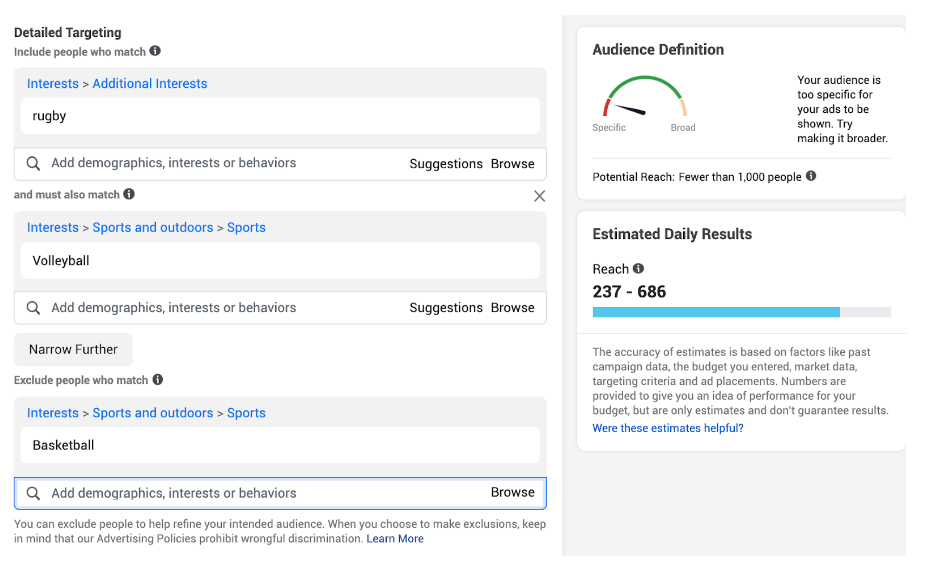The image size is (936, 566).
Task: Click the info icon next to Potential Reach
Action: (x=811, y=176)
